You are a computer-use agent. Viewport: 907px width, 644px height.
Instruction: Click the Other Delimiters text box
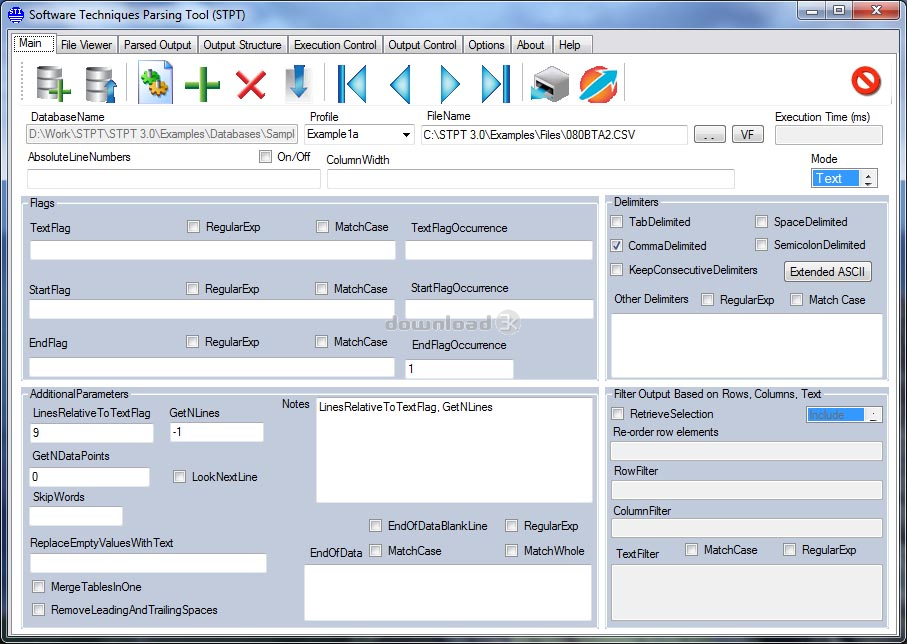pos(747,345)
